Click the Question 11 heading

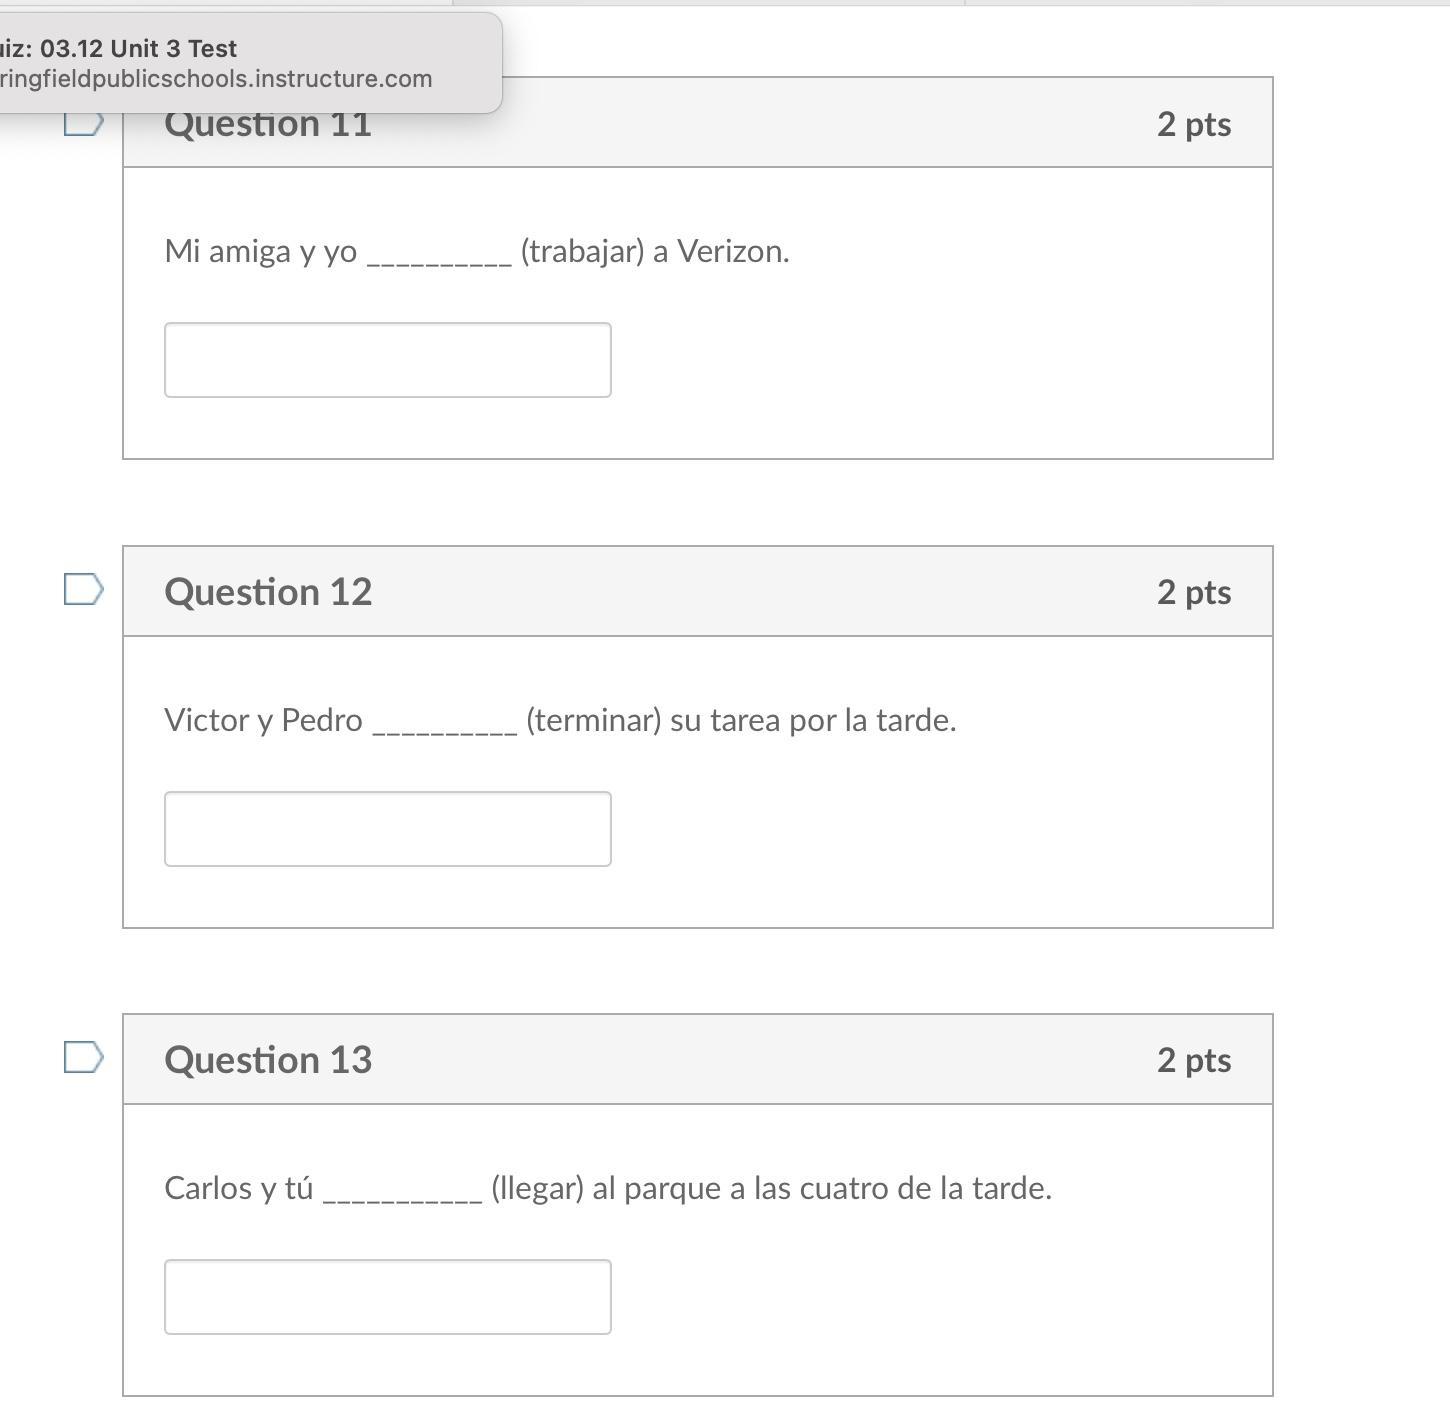coord(268,126)
